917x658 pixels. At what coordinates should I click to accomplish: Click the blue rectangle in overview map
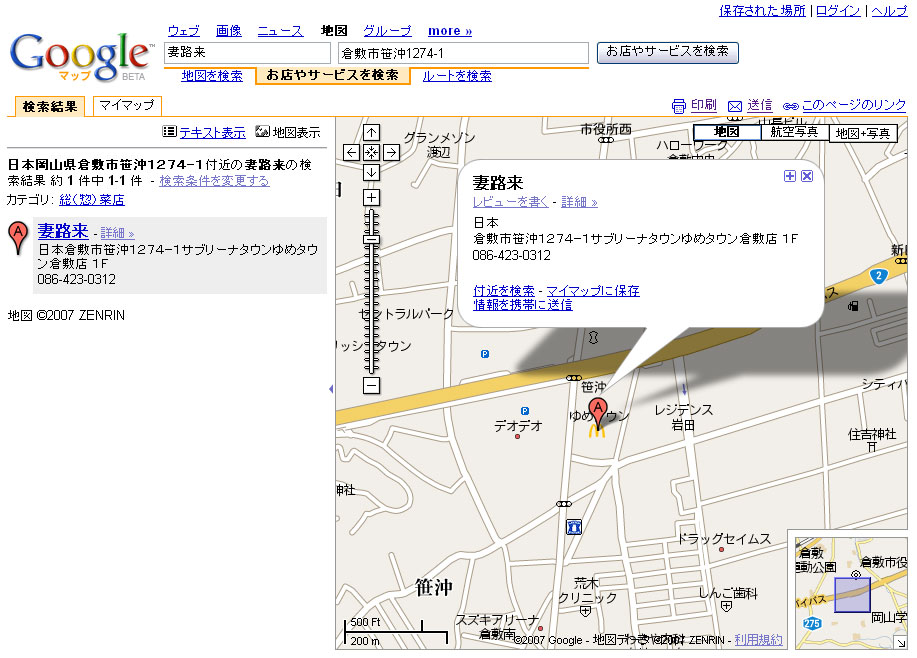[852, 595]
